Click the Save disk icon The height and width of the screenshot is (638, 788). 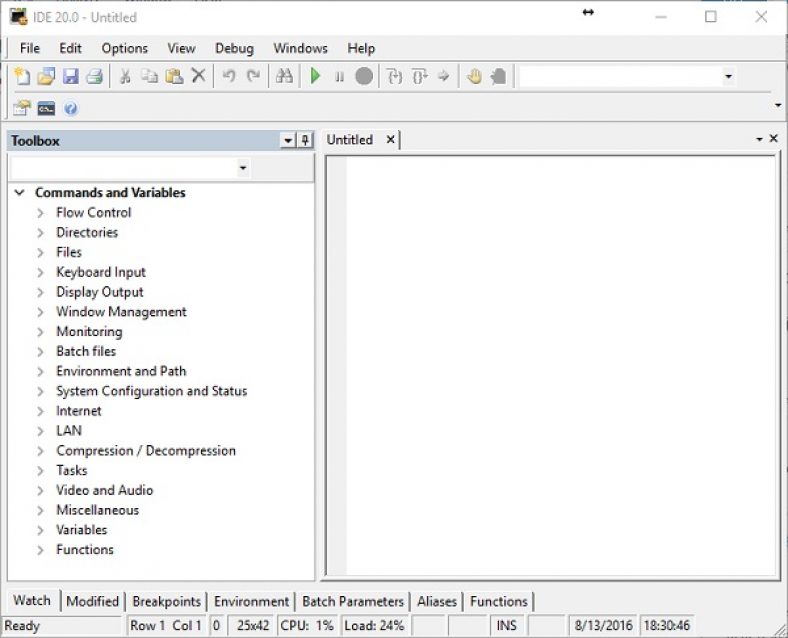pos(70,77)
